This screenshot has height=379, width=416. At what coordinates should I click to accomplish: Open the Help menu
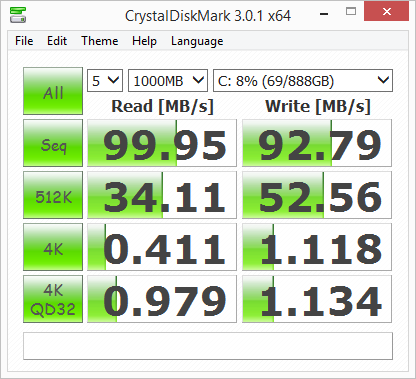pyautogui.click(x=144, y=41)
